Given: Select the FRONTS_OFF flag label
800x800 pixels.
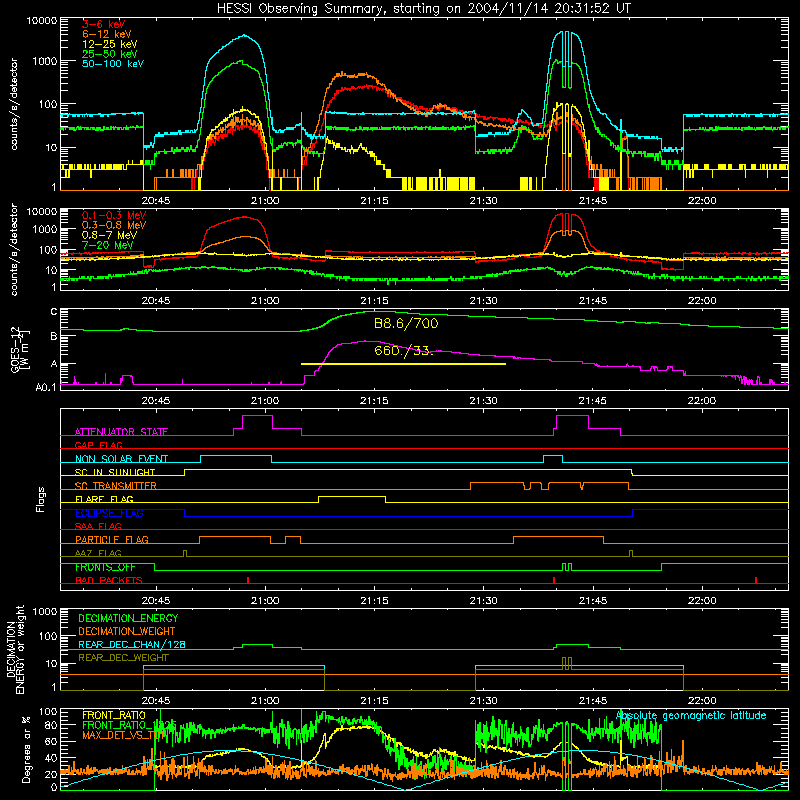Looking at the screenshot, I should [105, 567].
